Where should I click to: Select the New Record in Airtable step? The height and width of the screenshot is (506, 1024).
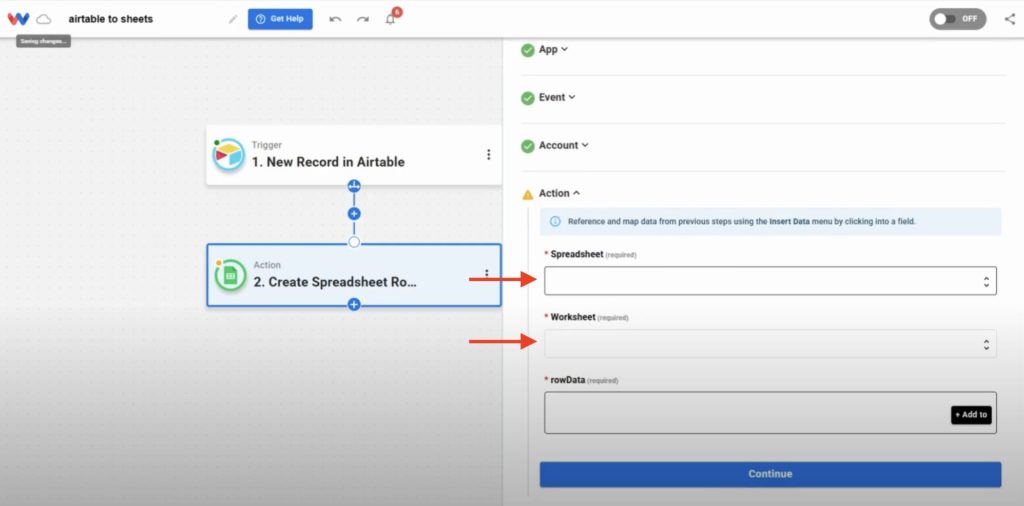coord(354,155)
